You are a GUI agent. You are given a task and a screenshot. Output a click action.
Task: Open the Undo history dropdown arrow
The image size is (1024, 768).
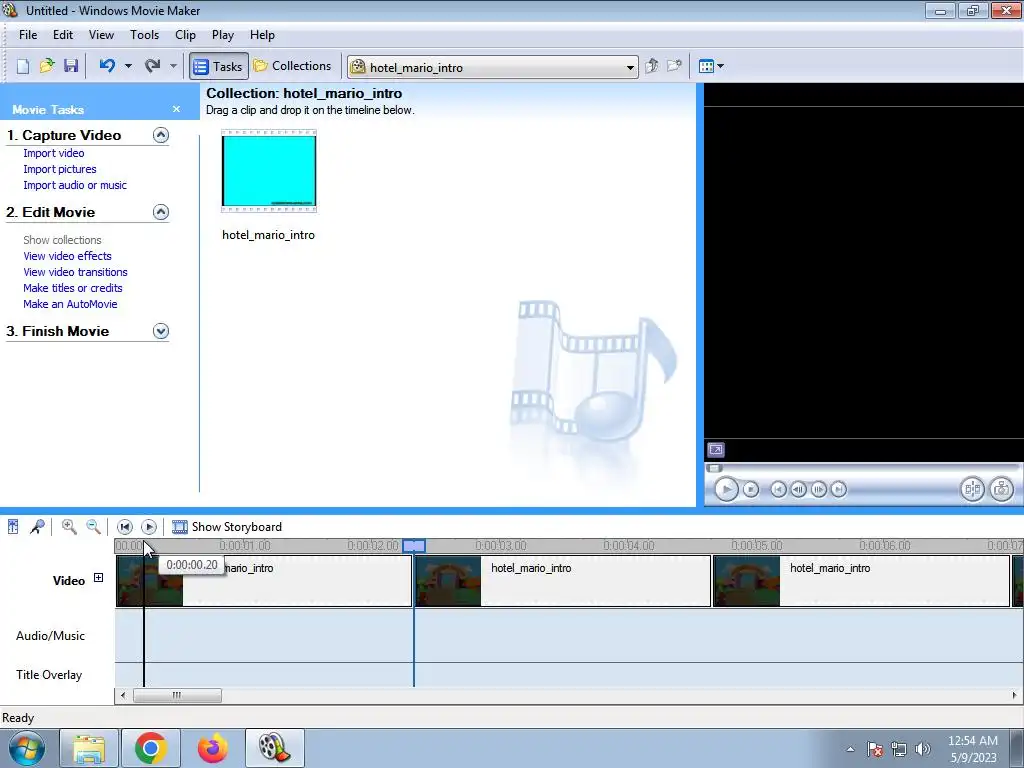tap(128, 66)
